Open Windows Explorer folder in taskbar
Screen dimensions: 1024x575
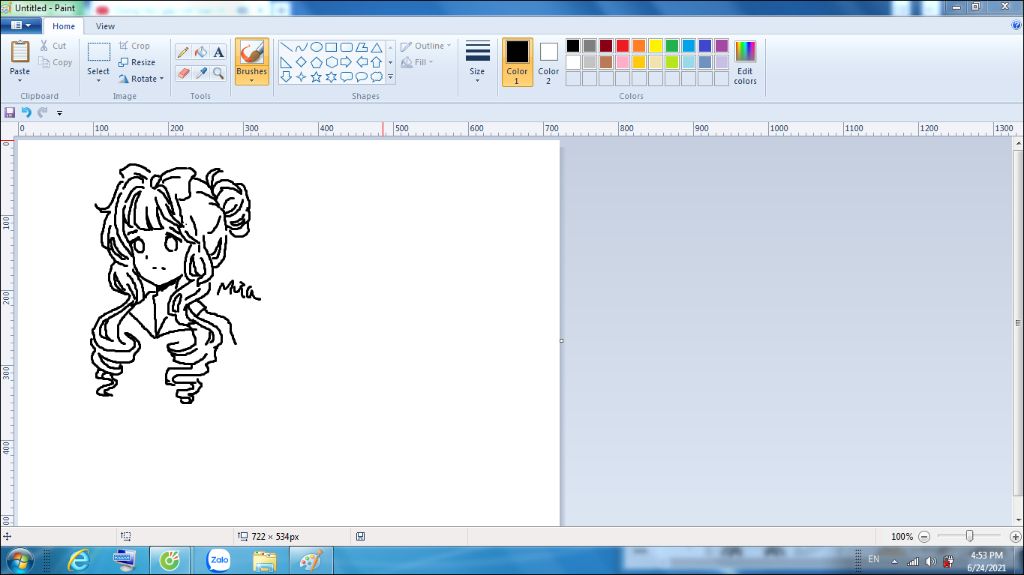(264, 561)
